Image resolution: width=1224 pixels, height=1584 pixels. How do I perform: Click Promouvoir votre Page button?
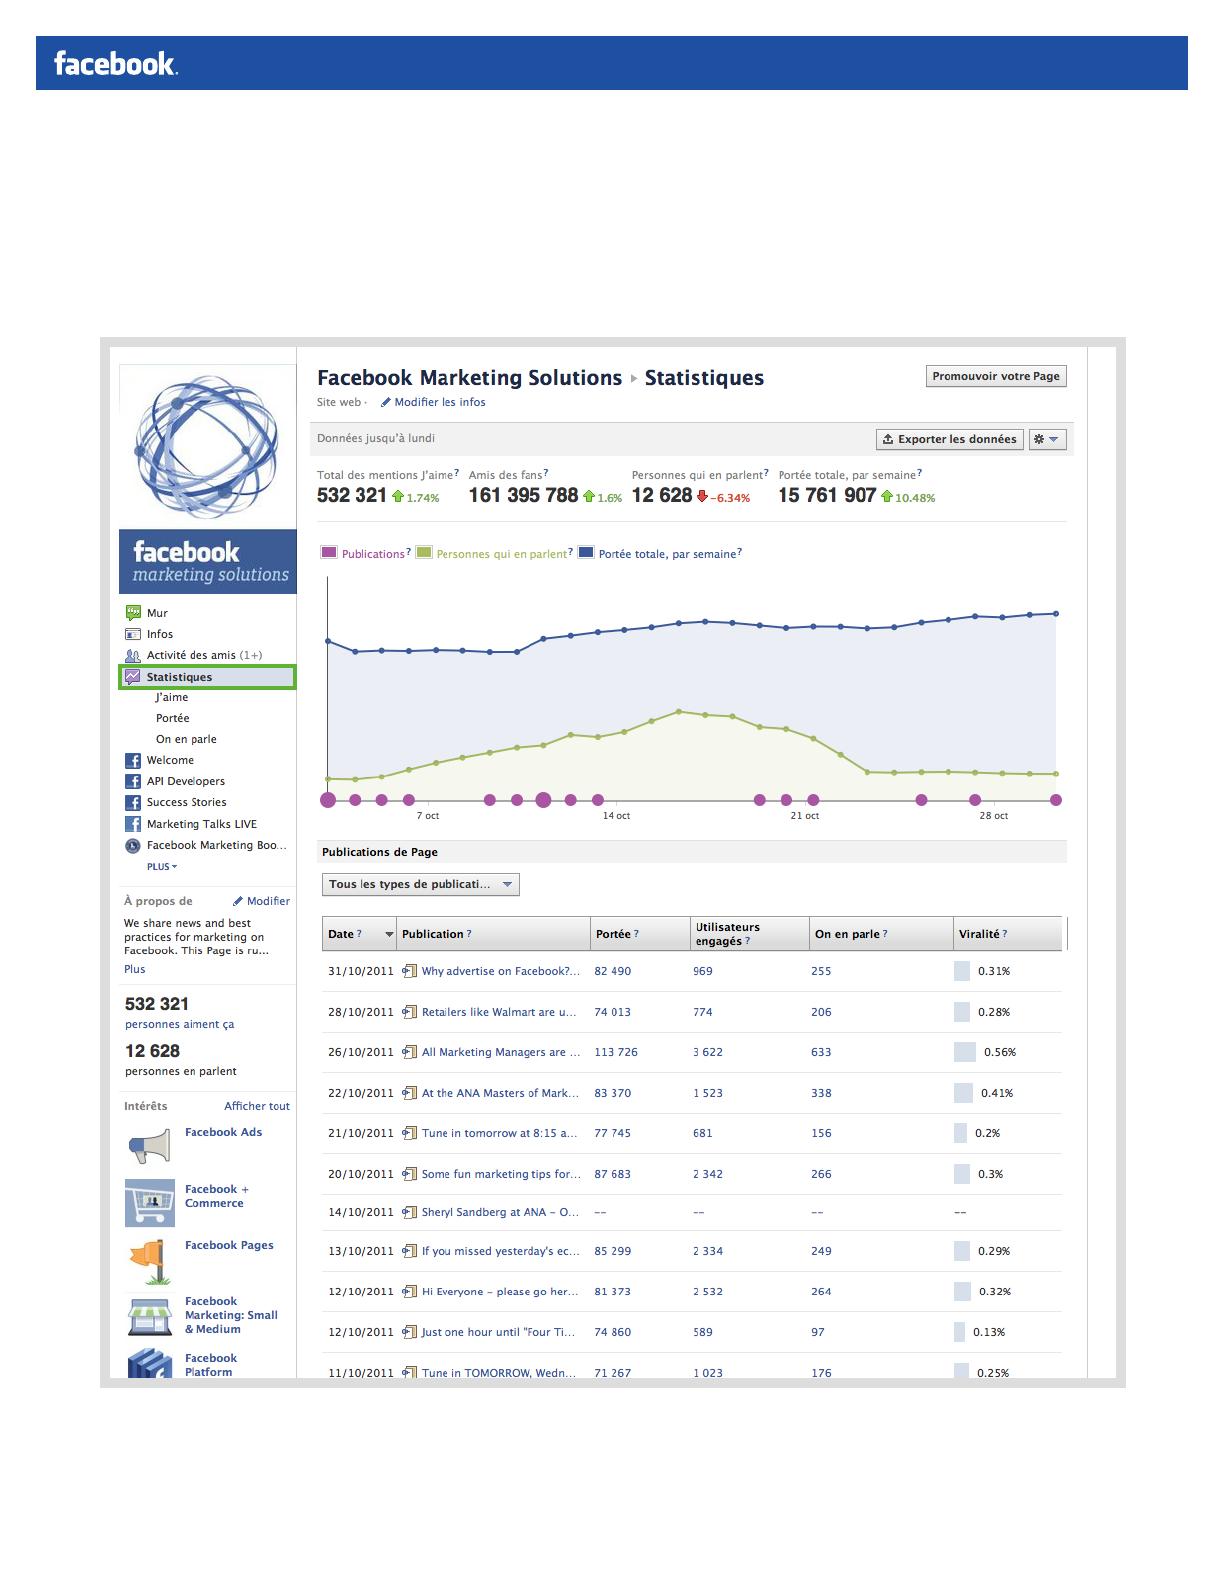tap(996, 376)
